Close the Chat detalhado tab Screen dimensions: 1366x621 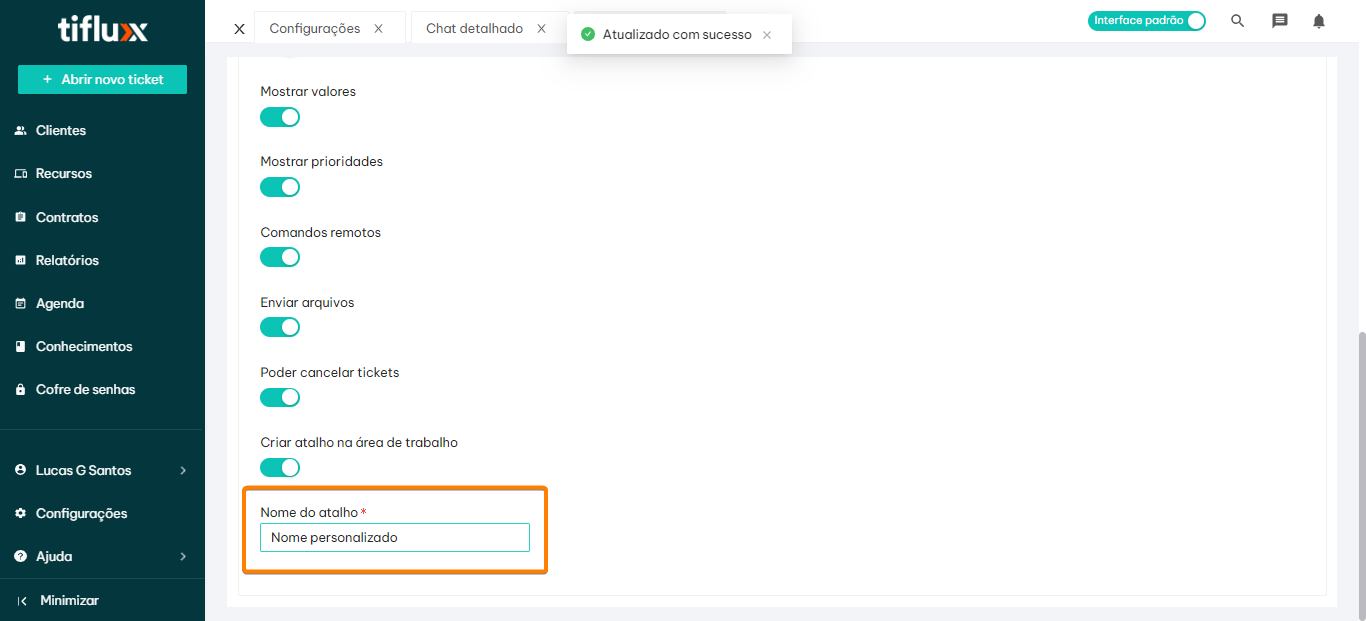coord(541,29)
